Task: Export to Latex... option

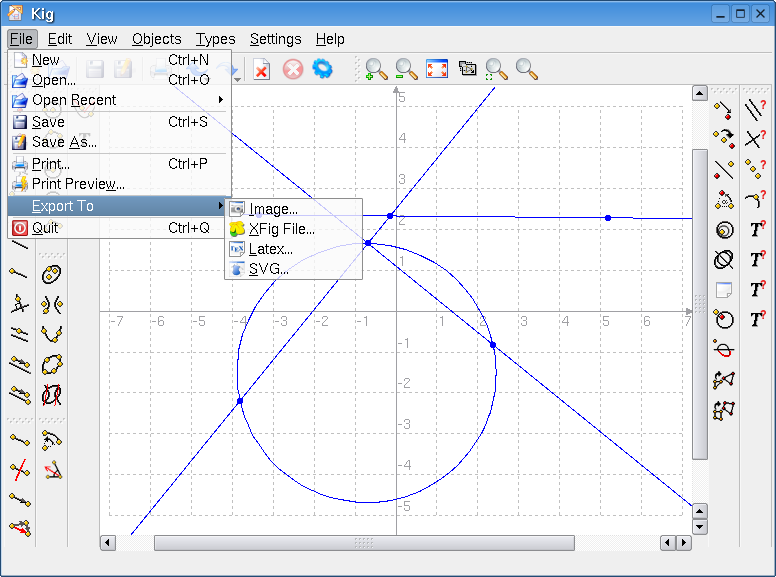Action: pos(293,249)
